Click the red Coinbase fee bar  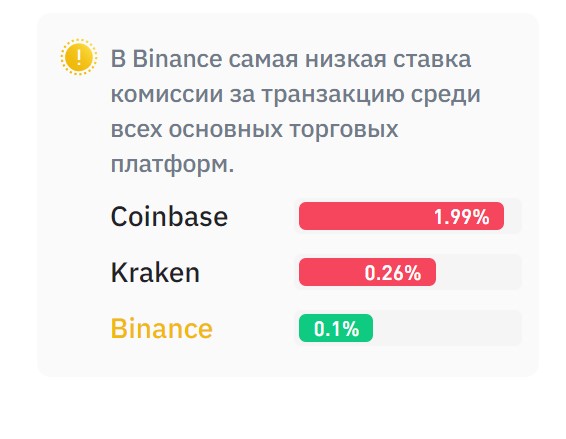pyautogui.click(x=401, y=216)
